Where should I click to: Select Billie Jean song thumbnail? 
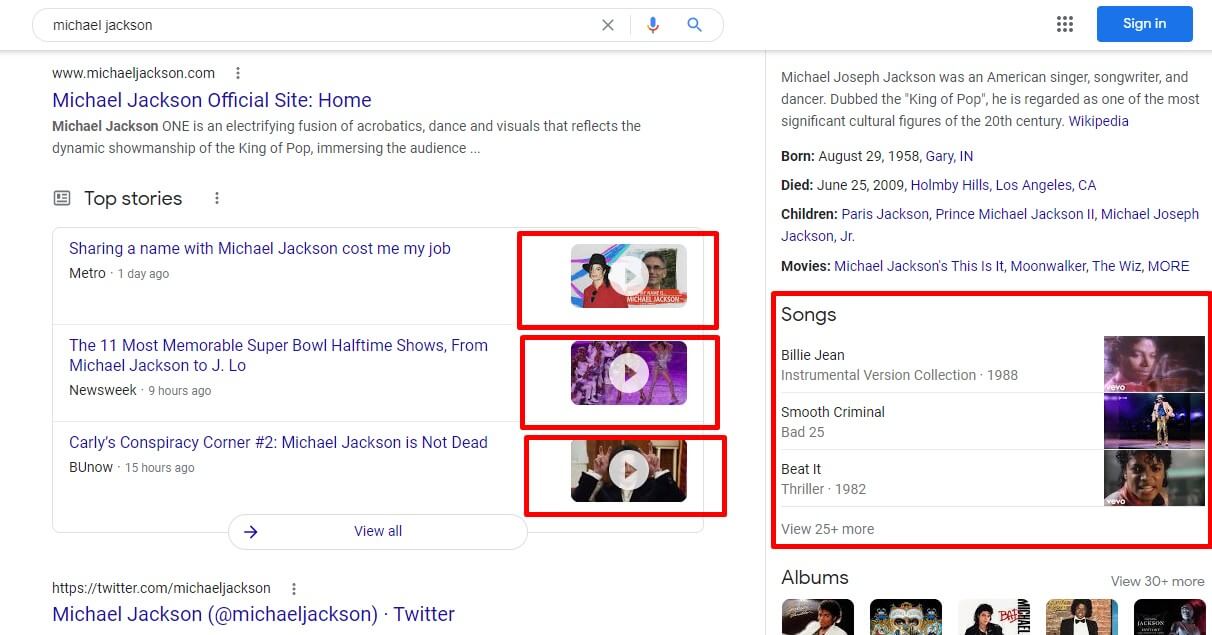pos(1154,364)
